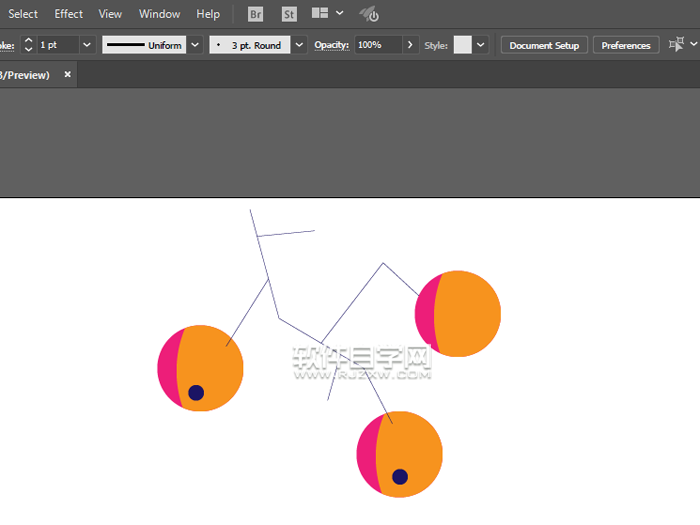Click the align to selection icon
Image resolution: width=700 pixels, height=525 pixels.
coord(677,45)
